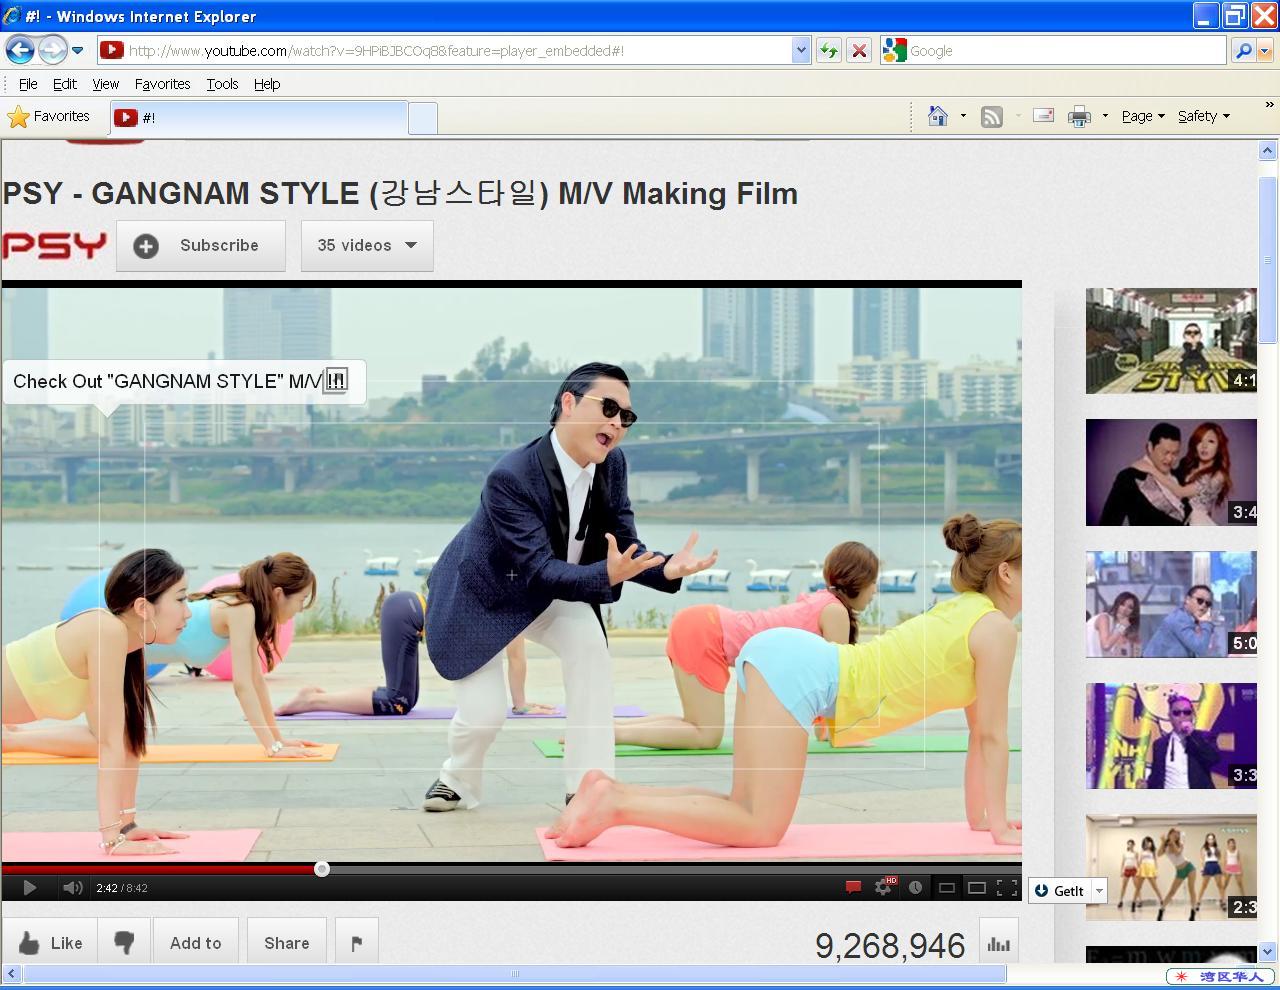The height and width of the screenshot is (990, 1280).
Task: Print the current page
Action: point(1079,117)
